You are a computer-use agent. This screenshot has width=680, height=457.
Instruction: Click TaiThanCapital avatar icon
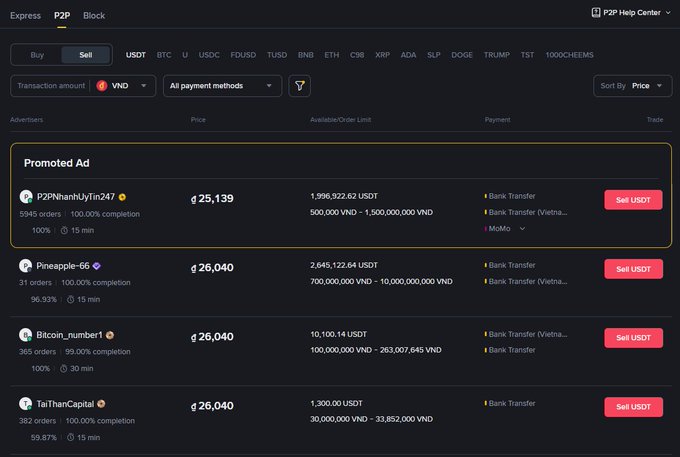click(x=26, y=404)
